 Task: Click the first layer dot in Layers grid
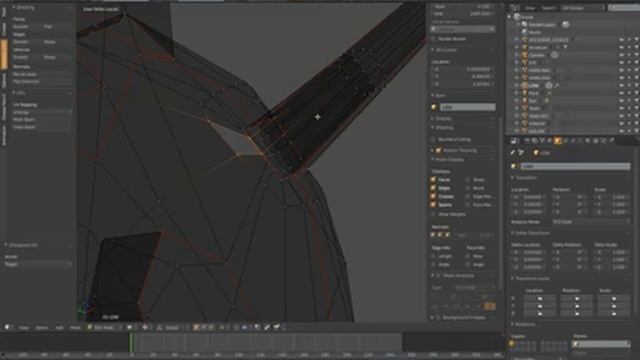click(x=512, y=343)
